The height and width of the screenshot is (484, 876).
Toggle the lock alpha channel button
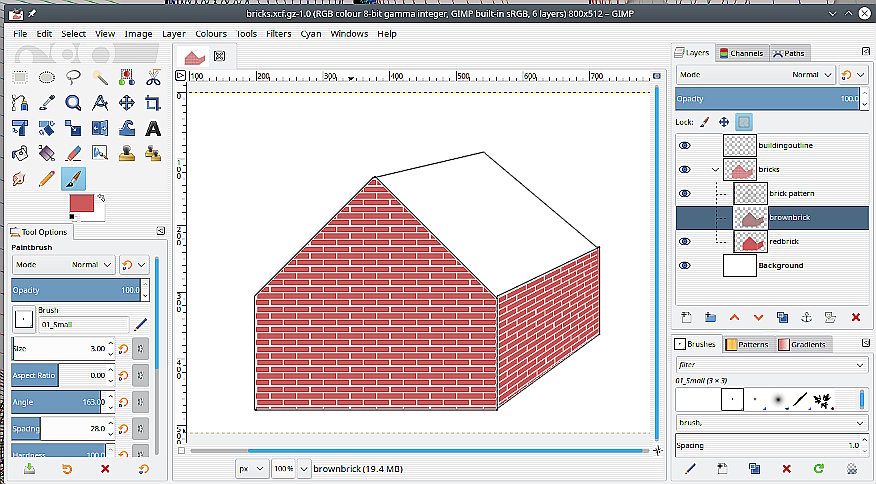(x=744, y=122)
